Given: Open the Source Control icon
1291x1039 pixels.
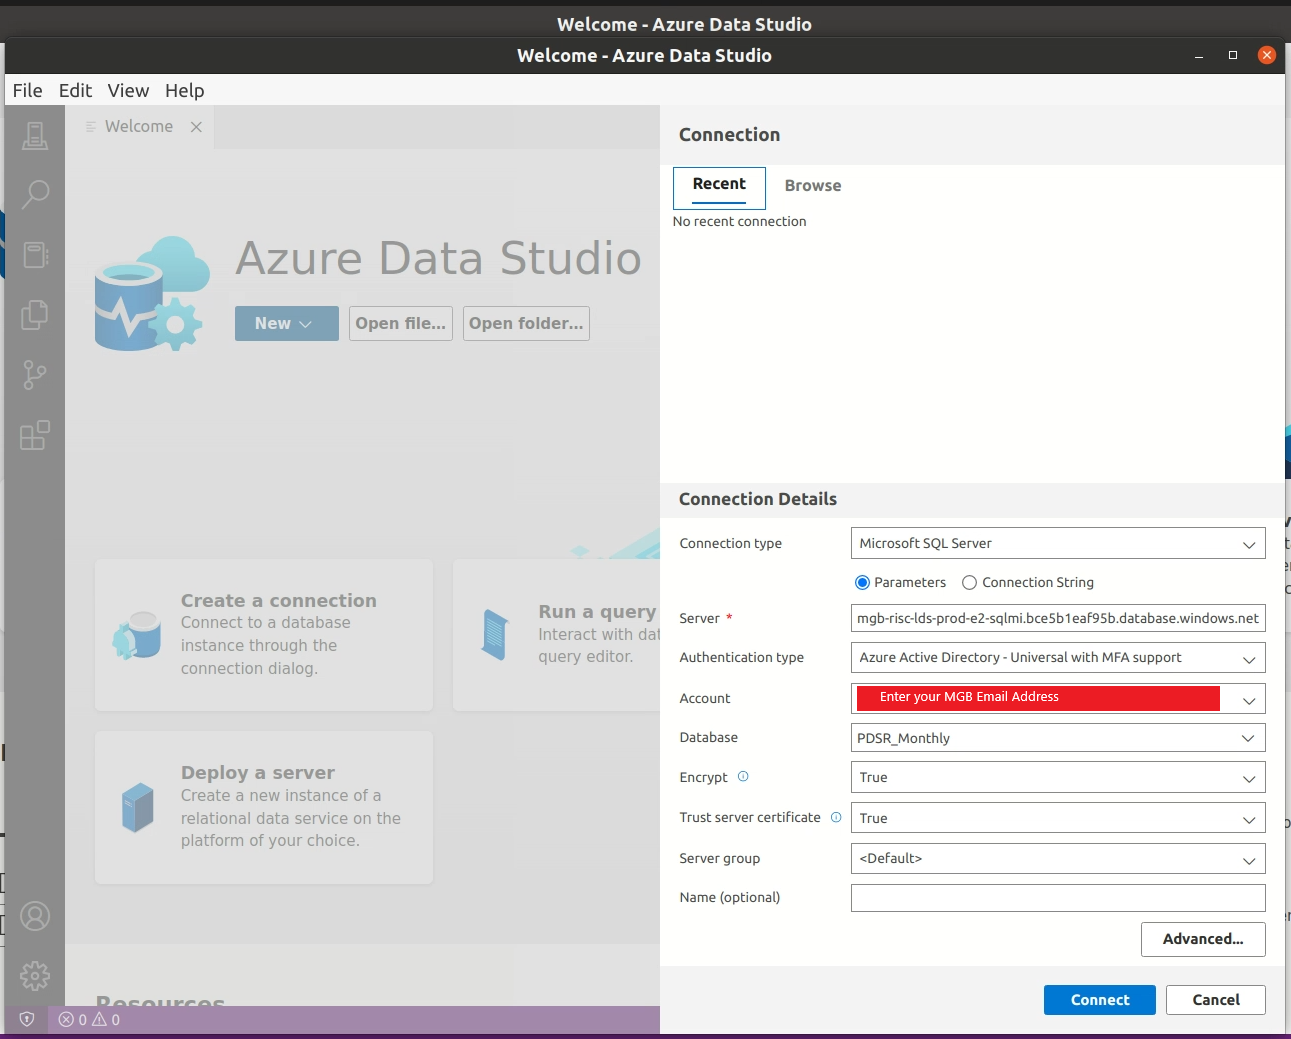Looking at the screenshot, I should pyautogui.click(x=35, y=375).
